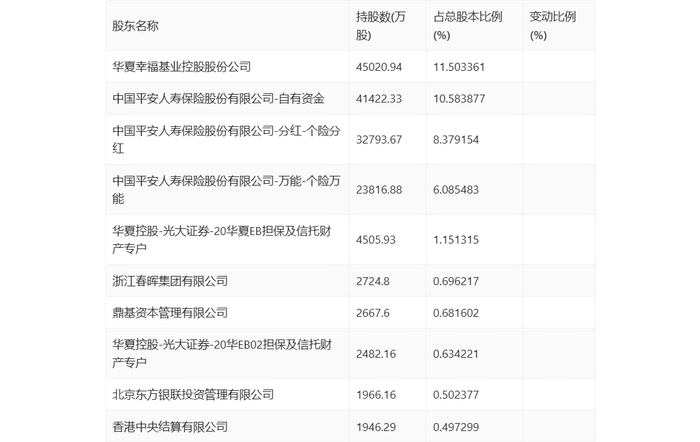This screenshot has height=442, width=700.
Task: Click the shares value 4505.93
Action: (376, 240)
